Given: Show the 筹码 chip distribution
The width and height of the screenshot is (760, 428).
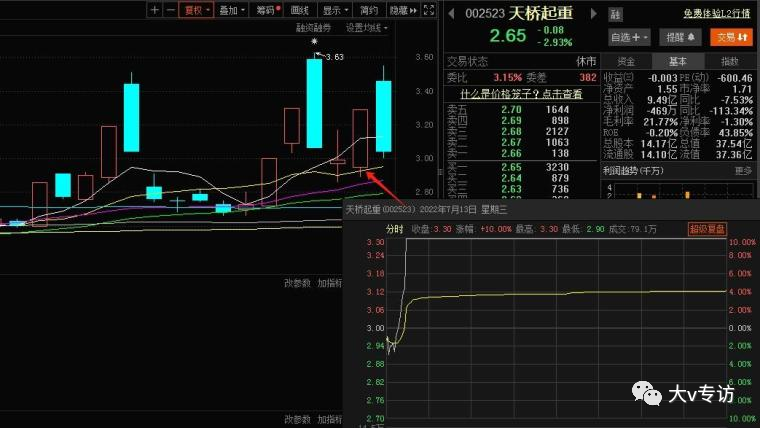Looking at the screenshot, I should [x=268, y=10].
